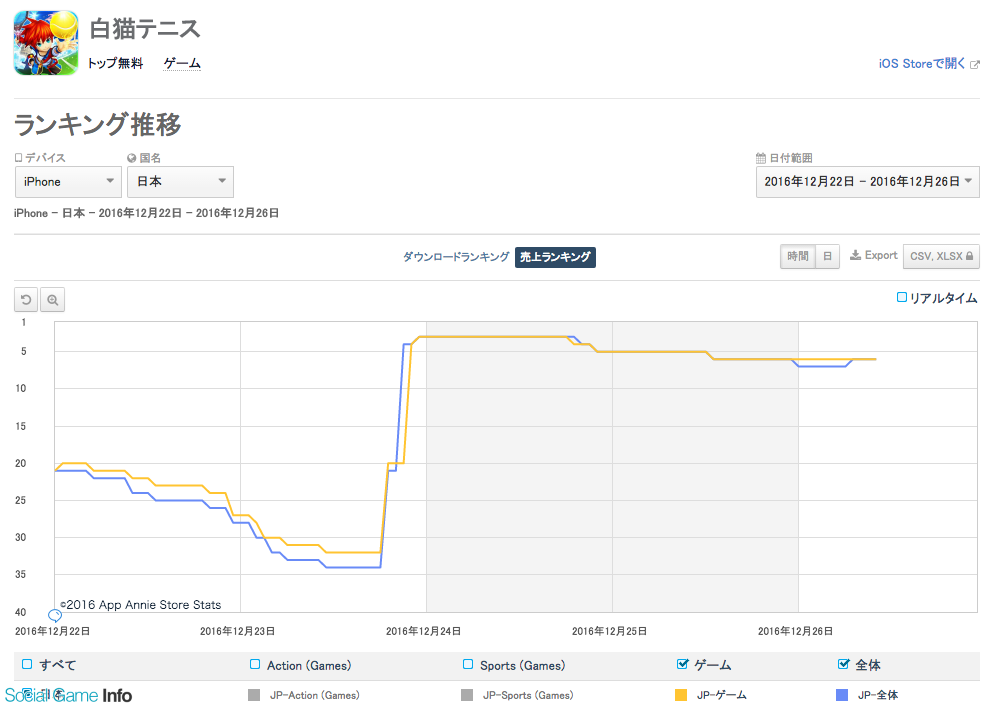The width and height of the screenshot is (999, 708).
Task: Check the すべて checkbox
Action: (x=27, y=664)
